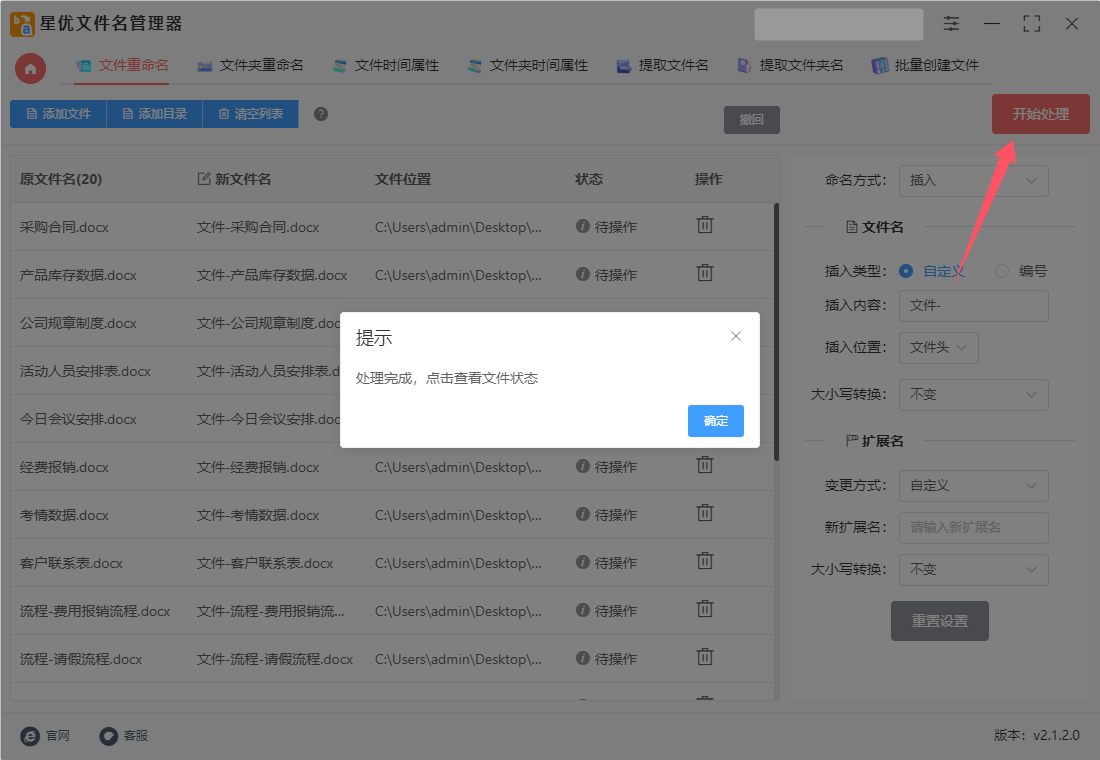Click the file list vertical scrollbar
This screenshot has height=760, width=1100.
click(776, 332)
